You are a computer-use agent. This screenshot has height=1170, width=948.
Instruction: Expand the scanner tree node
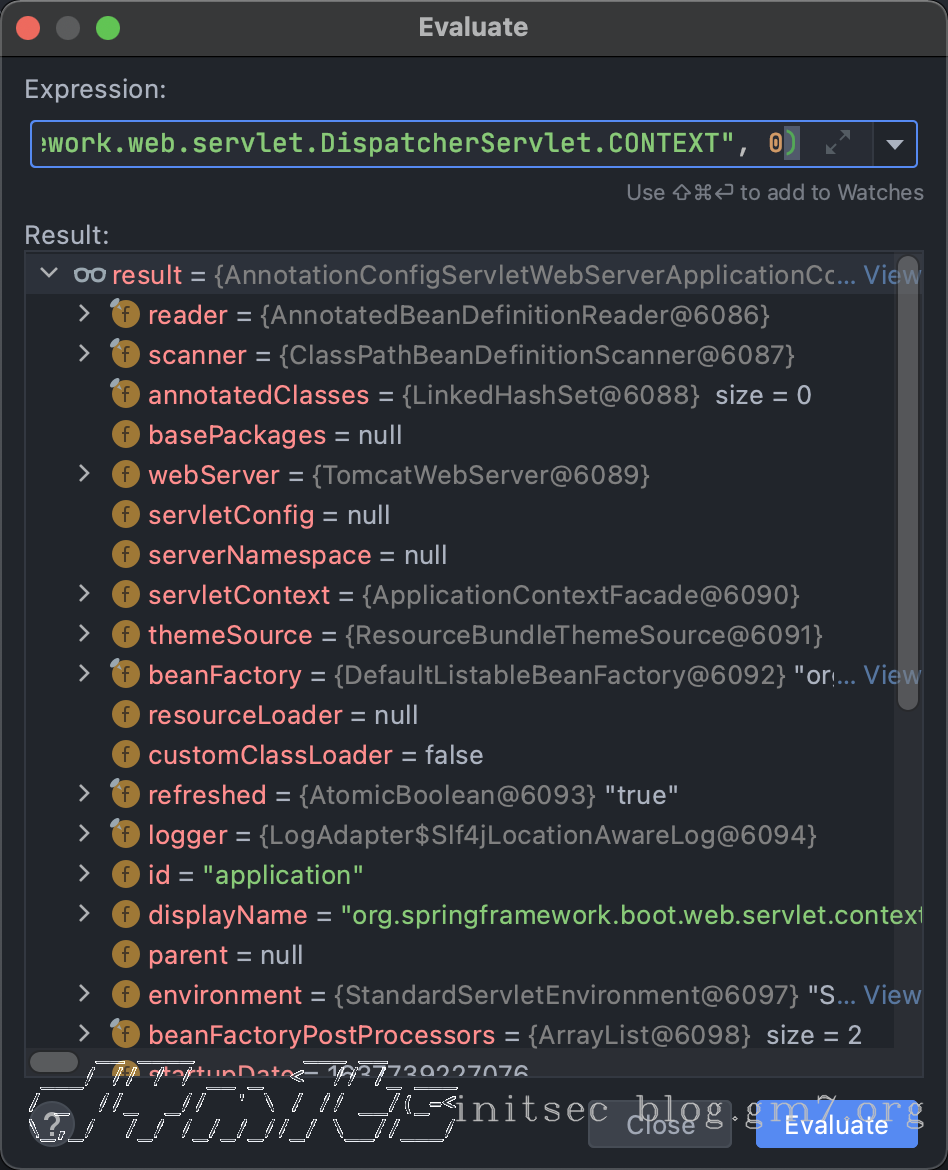point(85,354)
